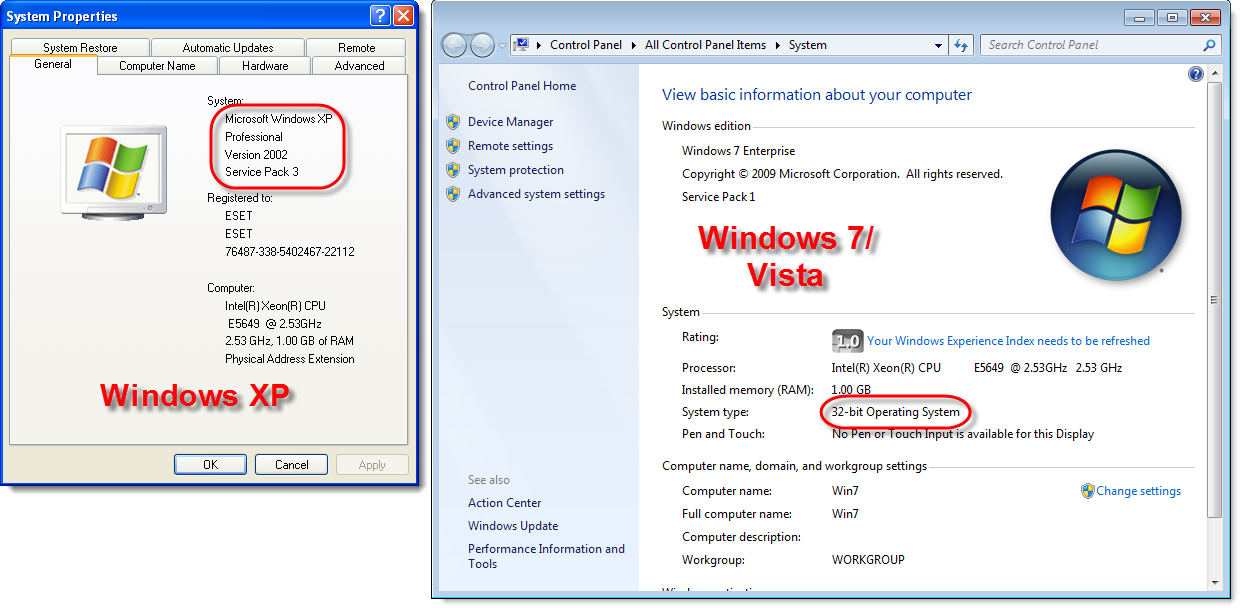Open Windows Experience Index refresh link
The width and height of the screenshot is (1240, 608).
pos(1008,341)
